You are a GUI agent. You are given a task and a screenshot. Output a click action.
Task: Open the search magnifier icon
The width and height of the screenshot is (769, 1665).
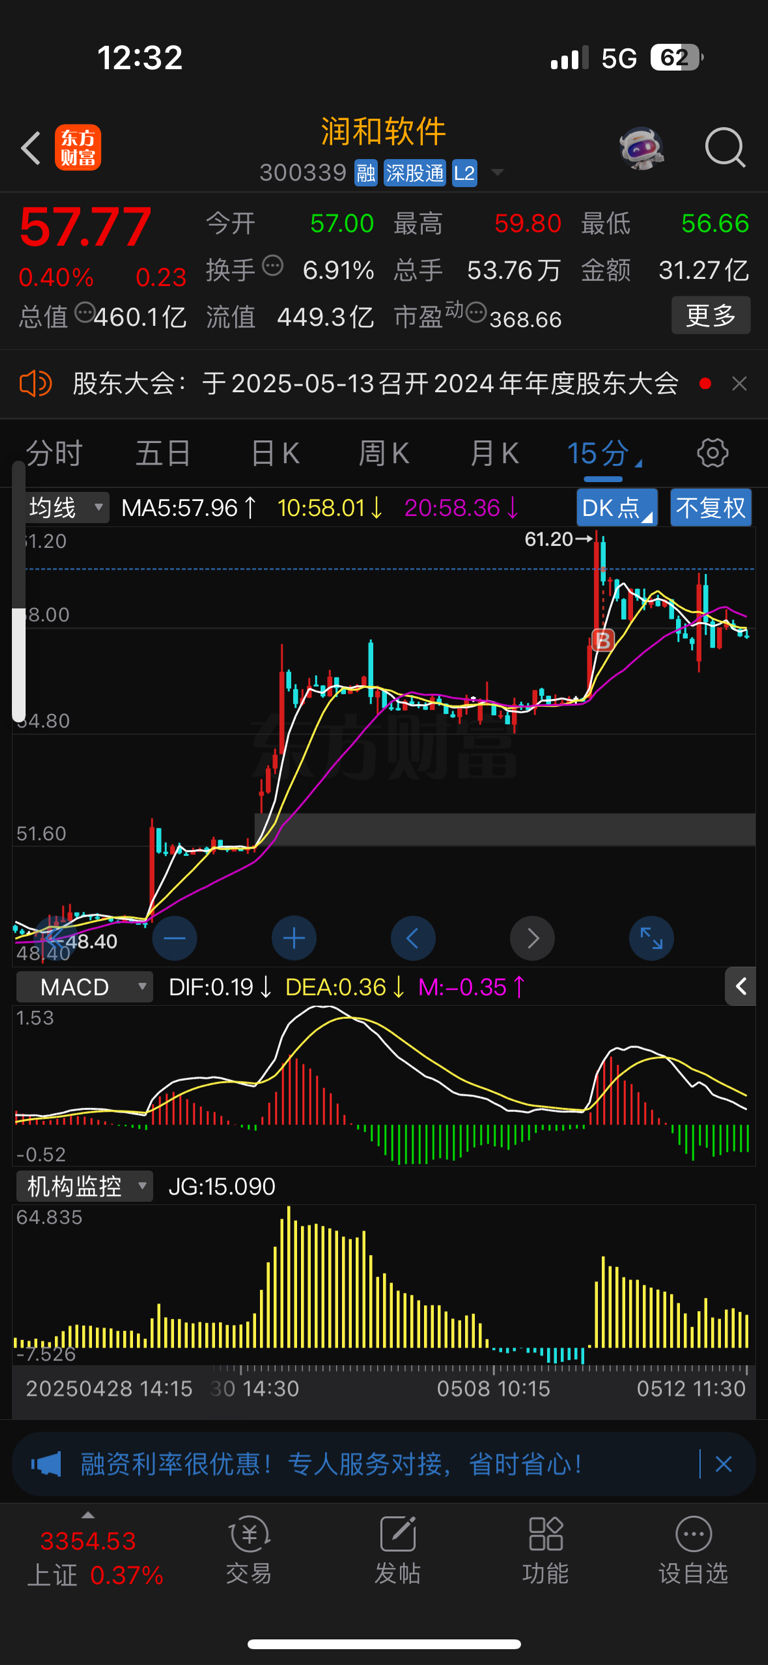click(725, 148)
